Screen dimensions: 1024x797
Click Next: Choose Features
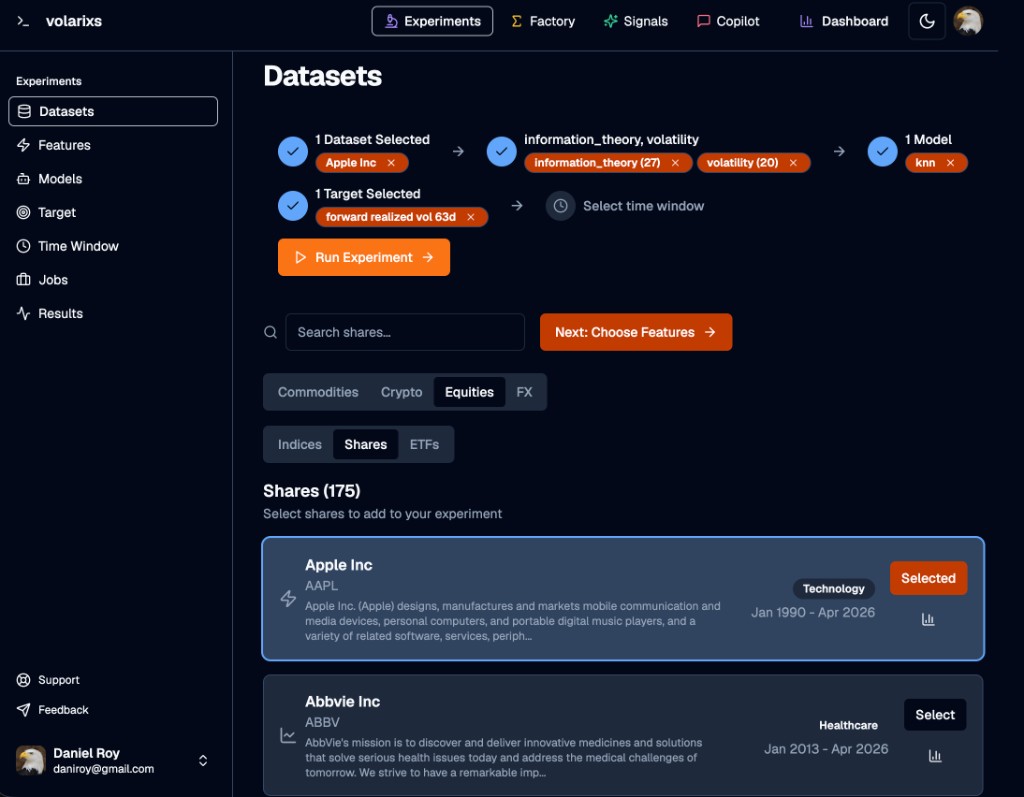tap(636, 331)
